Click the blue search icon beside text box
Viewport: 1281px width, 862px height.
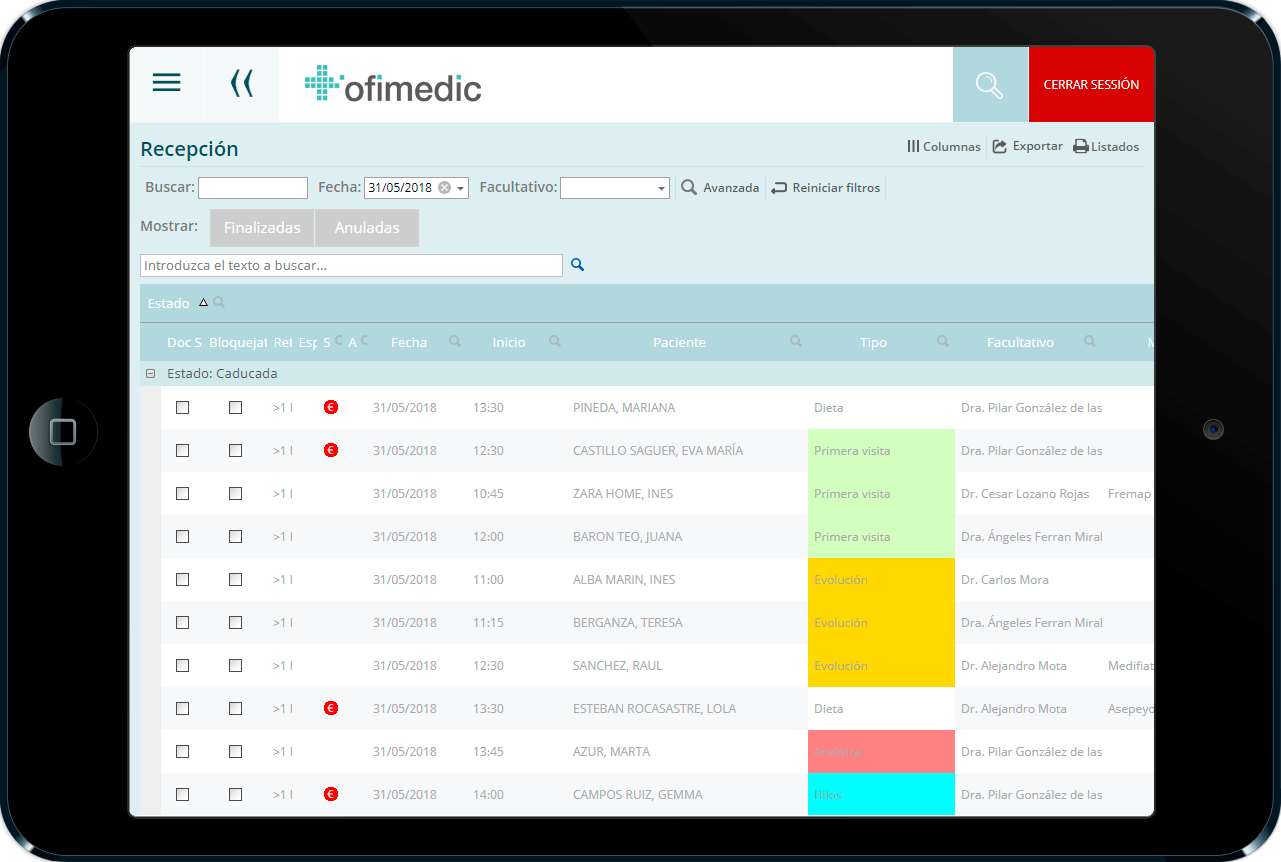coord(577,265)
